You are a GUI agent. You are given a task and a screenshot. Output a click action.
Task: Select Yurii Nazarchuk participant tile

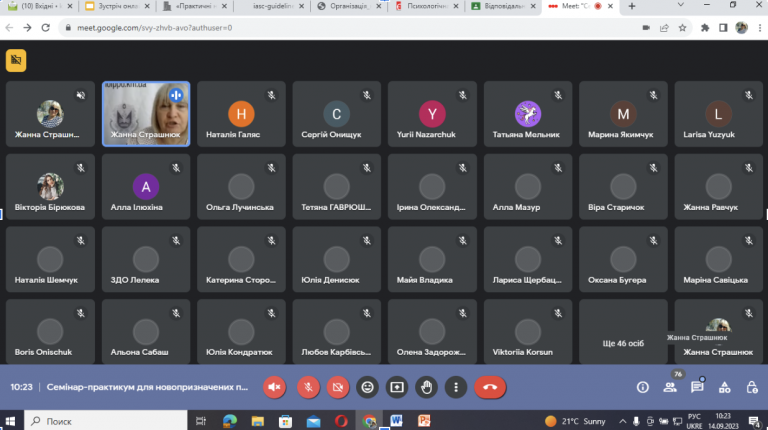pyautogui.click(x=432, y=114)
